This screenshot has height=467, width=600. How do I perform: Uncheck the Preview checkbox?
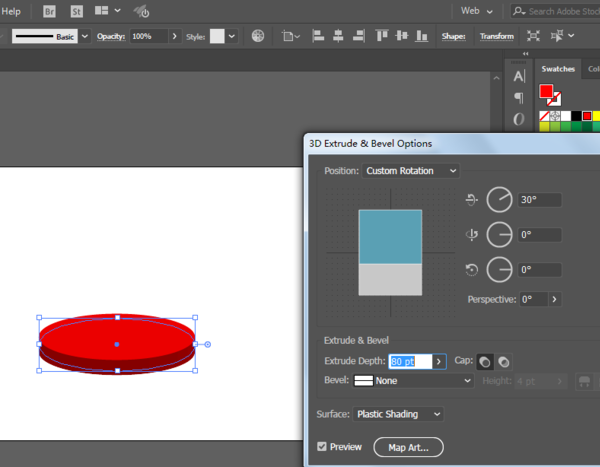pyautogui.click(x=322, y=447)
